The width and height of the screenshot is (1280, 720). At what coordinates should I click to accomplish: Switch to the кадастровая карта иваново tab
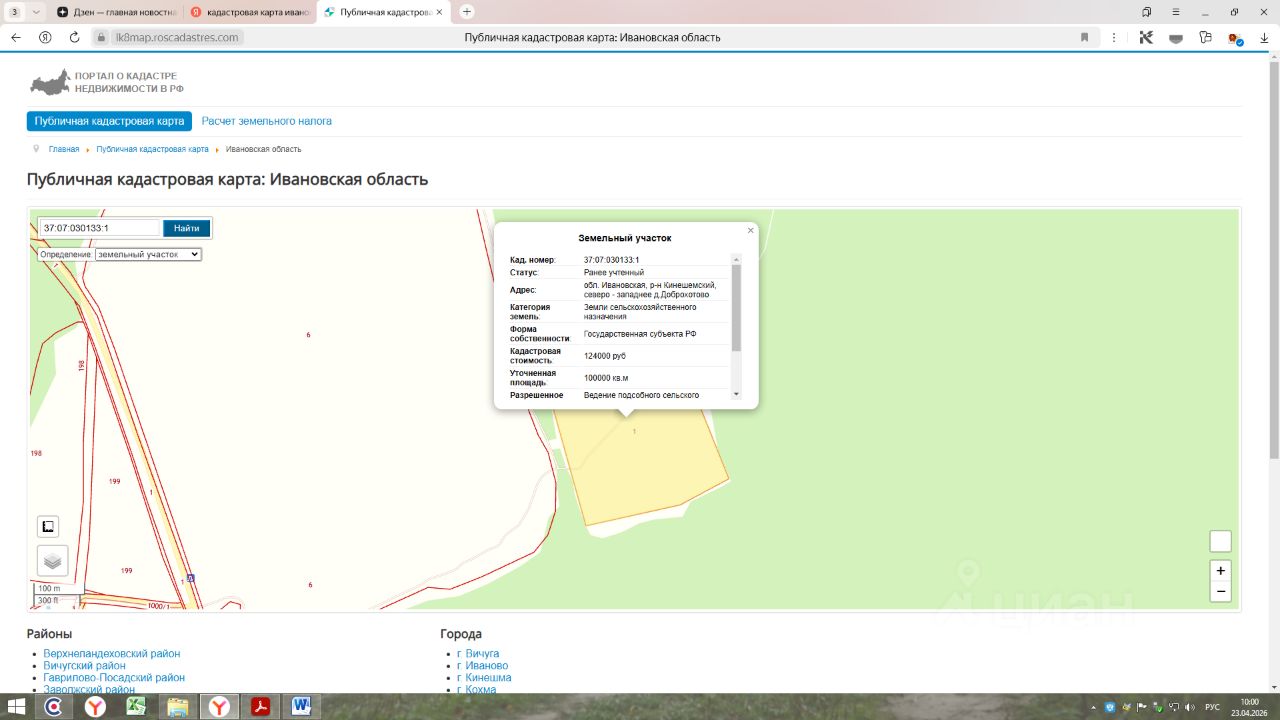(249, 12)
